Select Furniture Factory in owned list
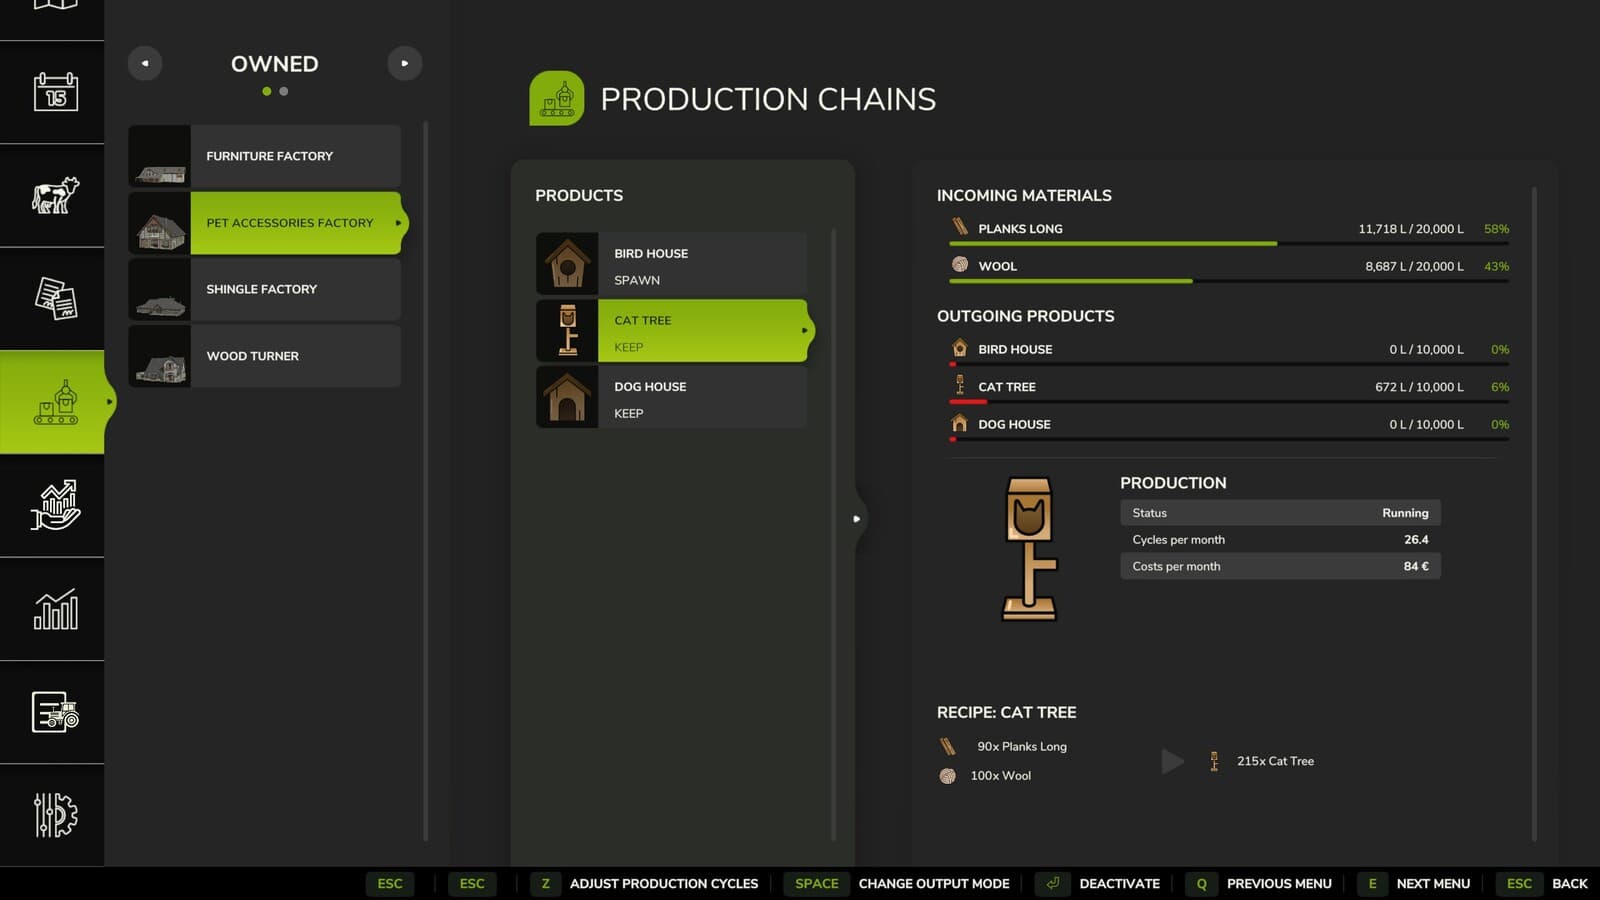1600x900 pixels. click(x=265, y=156)
